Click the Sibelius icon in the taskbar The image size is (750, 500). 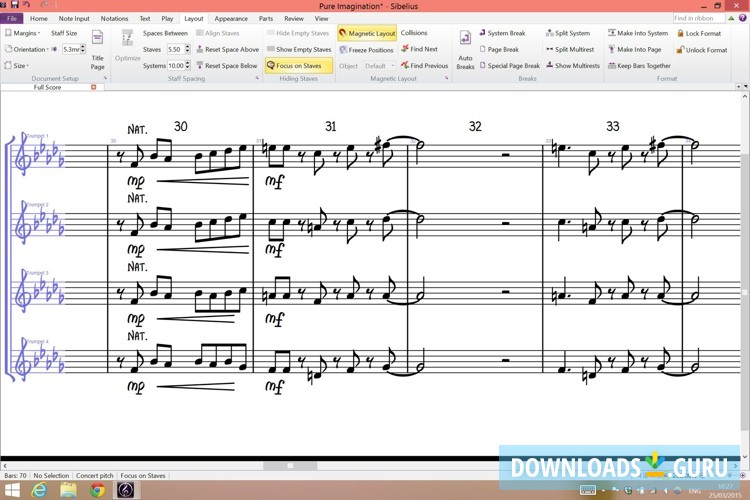[x=126, y=490]
